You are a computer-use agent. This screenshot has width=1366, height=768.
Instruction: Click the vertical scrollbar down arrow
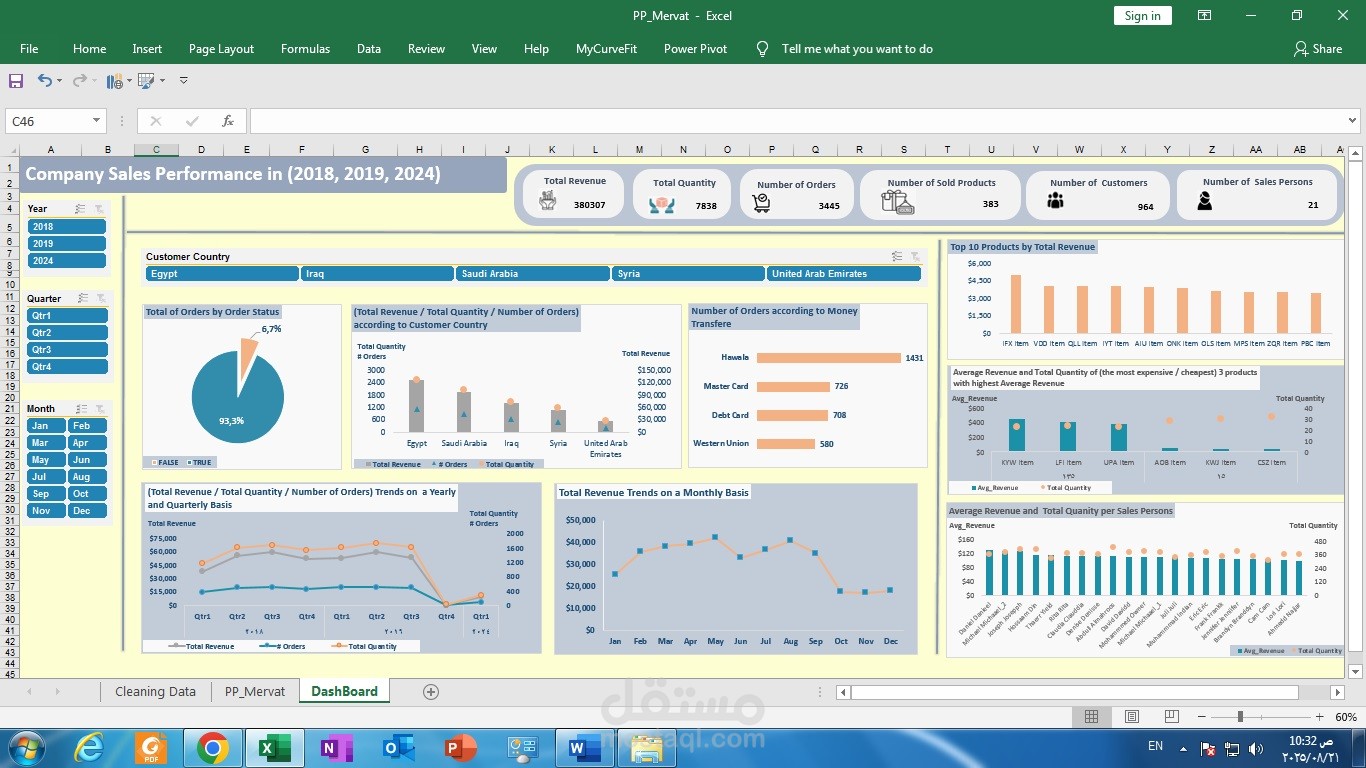1356,671
